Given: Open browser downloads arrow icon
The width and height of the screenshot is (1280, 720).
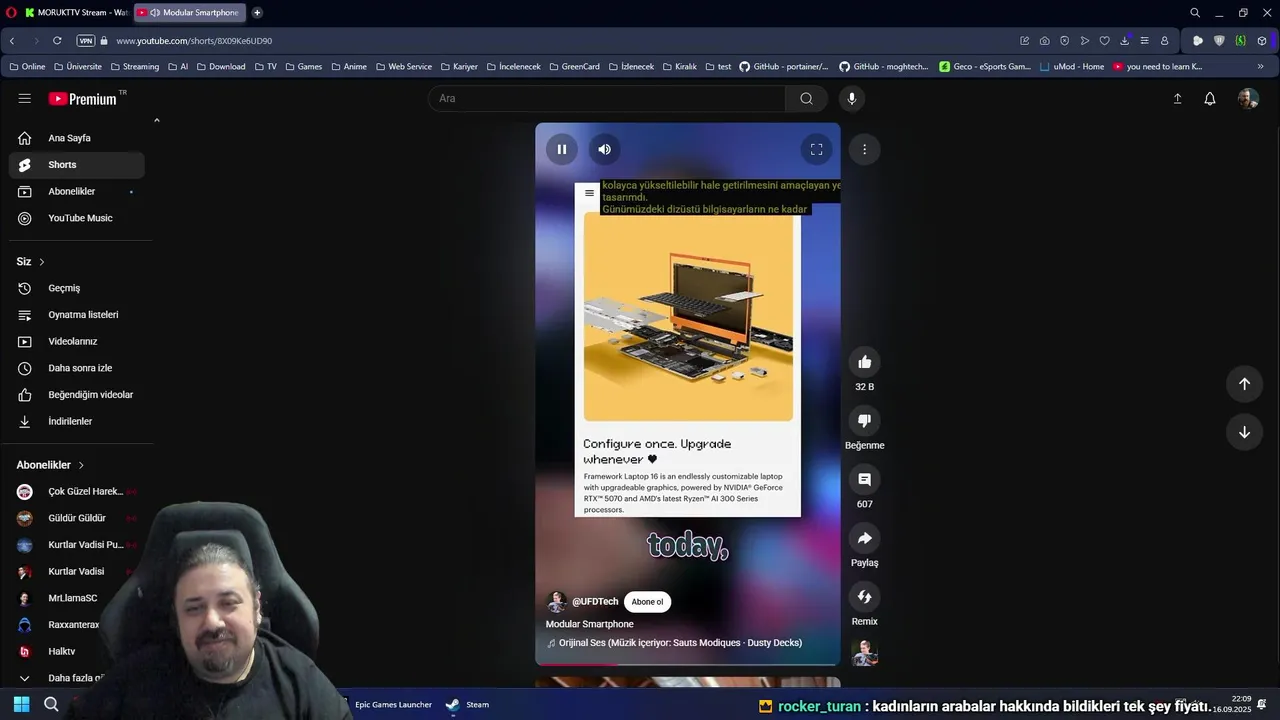Looking at the screenshot, I should [1124, 41].
